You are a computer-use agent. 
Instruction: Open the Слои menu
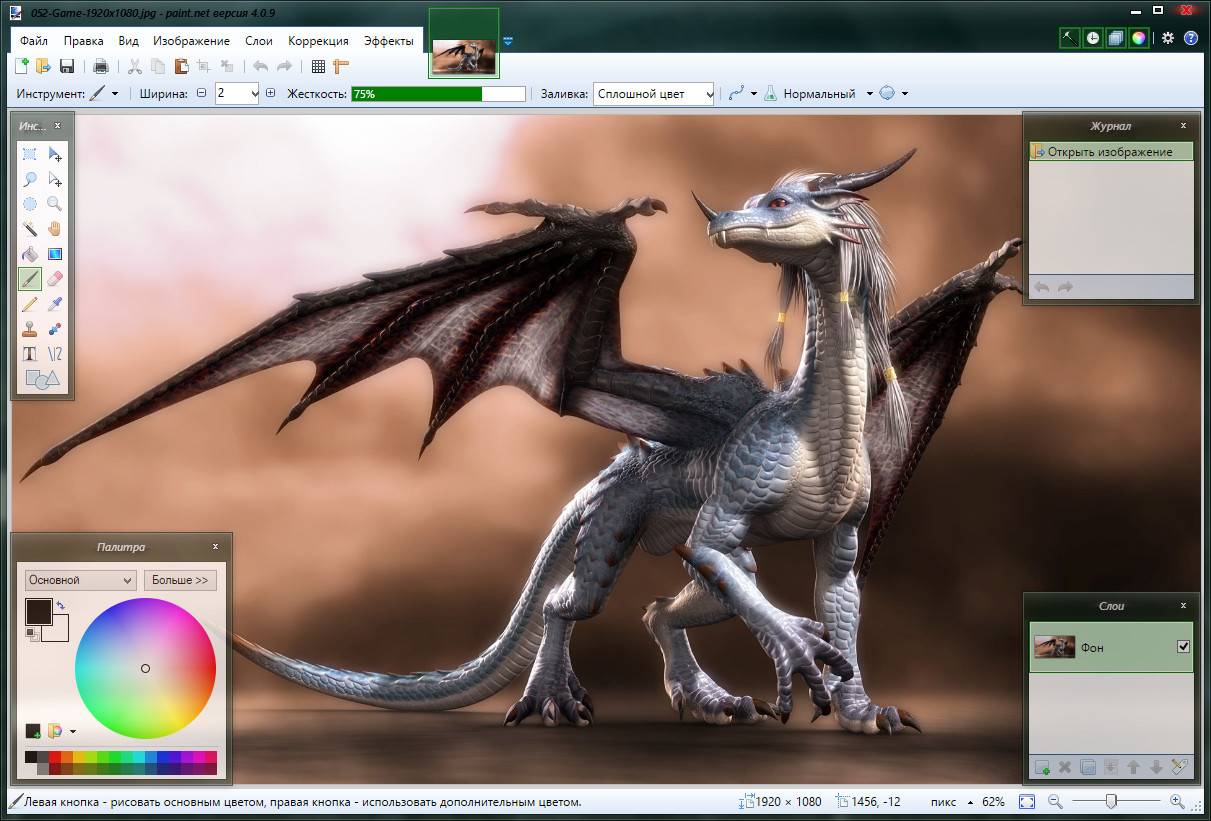pos(259,41)
